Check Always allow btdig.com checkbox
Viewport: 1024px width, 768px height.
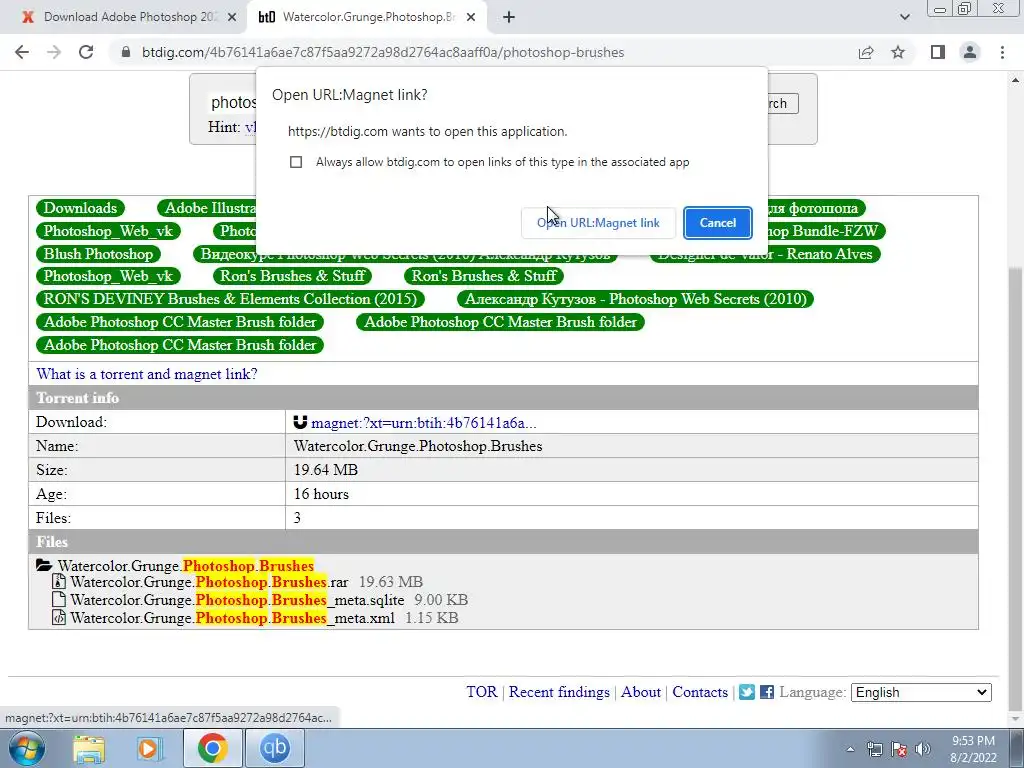(x=296, y=162)
